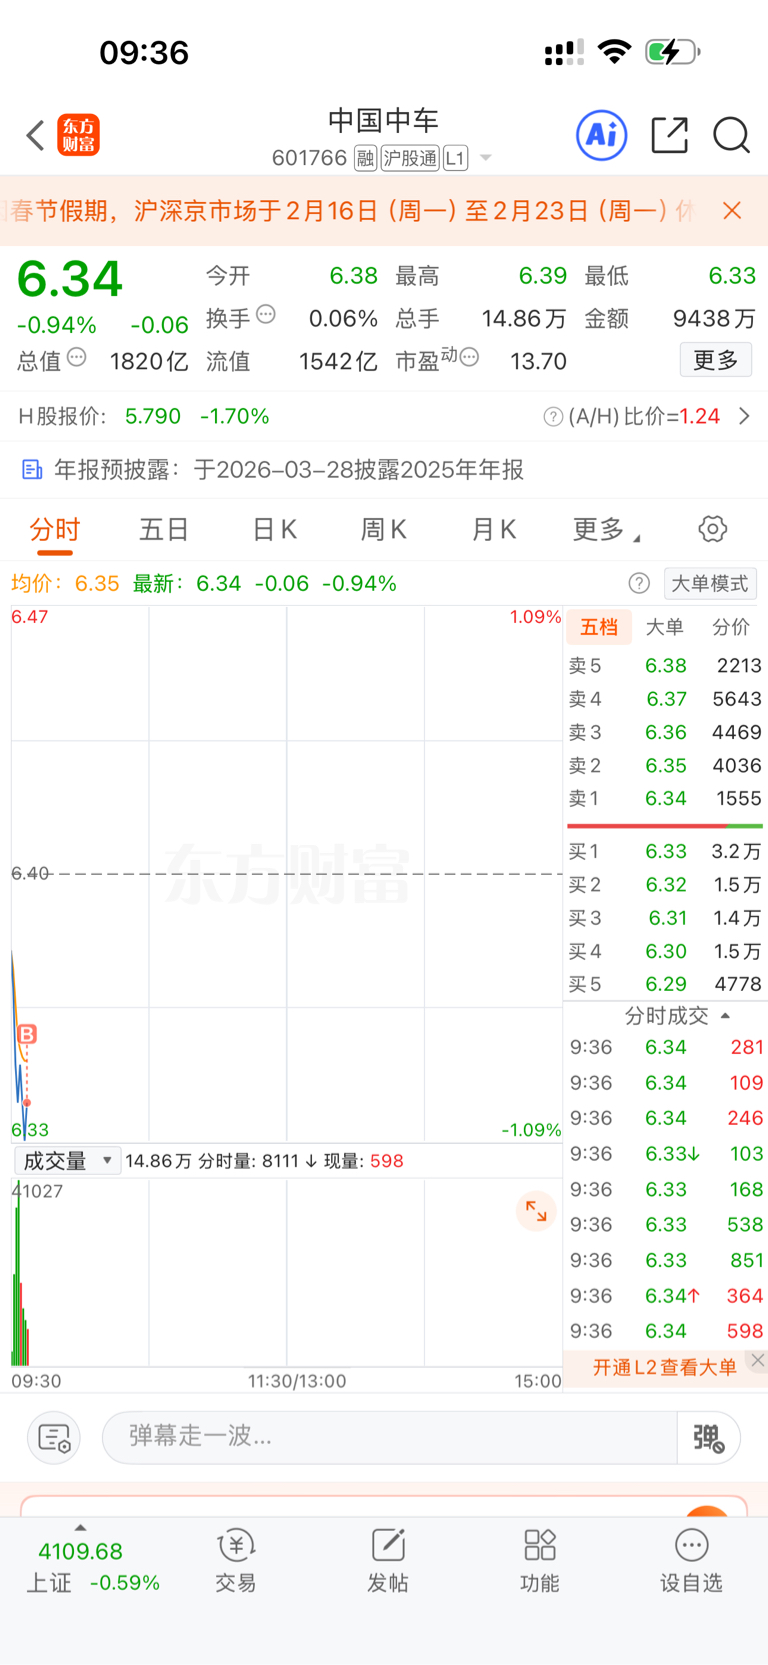This screenshot has height=1665, width=768.
Task: Open chart settings gear icon
Action: point(713,529)
